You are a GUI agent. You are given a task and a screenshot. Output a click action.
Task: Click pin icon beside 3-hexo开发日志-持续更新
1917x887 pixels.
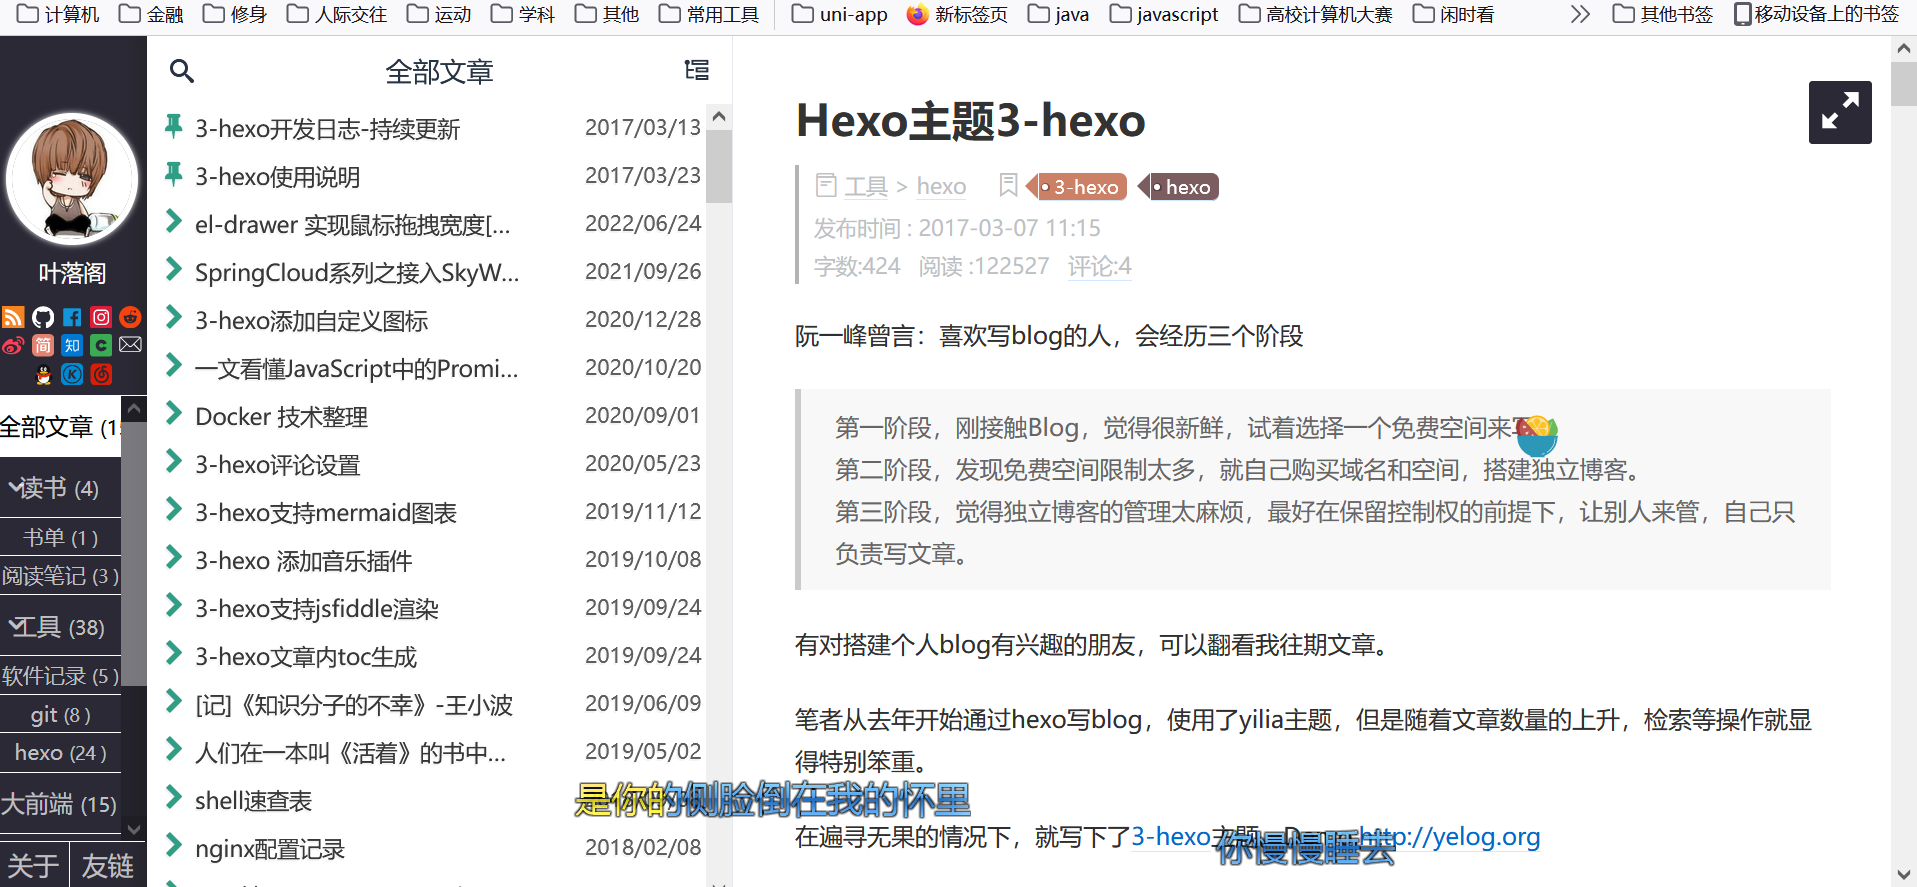[173, 126]
